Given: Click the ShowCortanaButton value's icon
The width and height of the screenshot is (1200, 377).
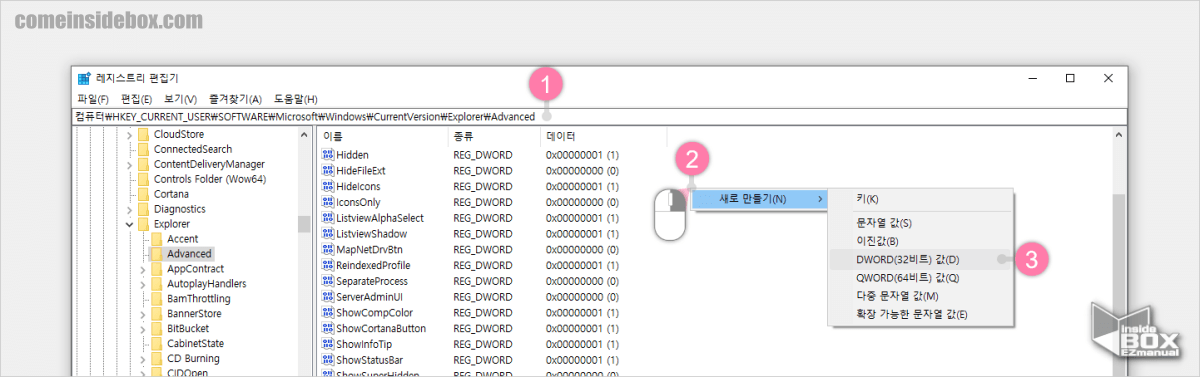Looking at the screenshot, I should point(328,328).
